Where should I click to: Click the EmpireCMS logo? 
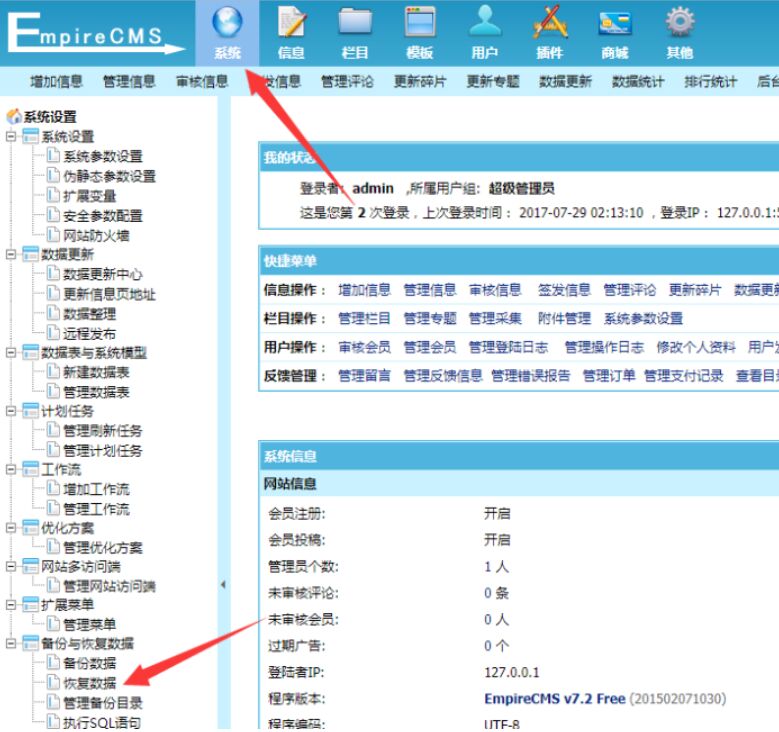point(96,32)
